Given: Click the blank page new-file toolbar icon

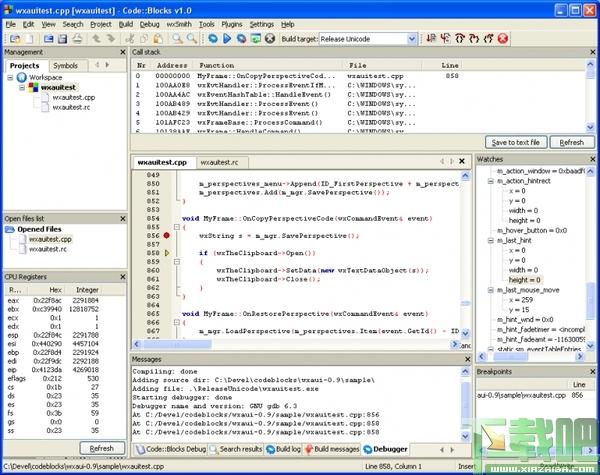Looking at the screenshot, I should tap(29, 39).
